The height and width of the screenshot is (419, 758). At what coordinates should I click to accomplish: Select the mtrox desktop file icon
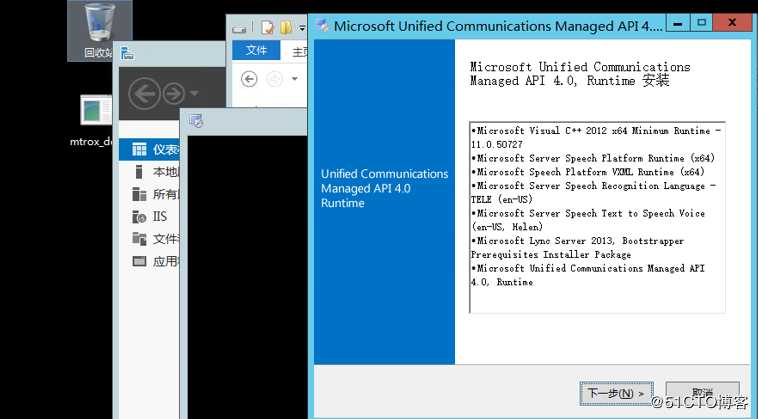click(96, 121)
